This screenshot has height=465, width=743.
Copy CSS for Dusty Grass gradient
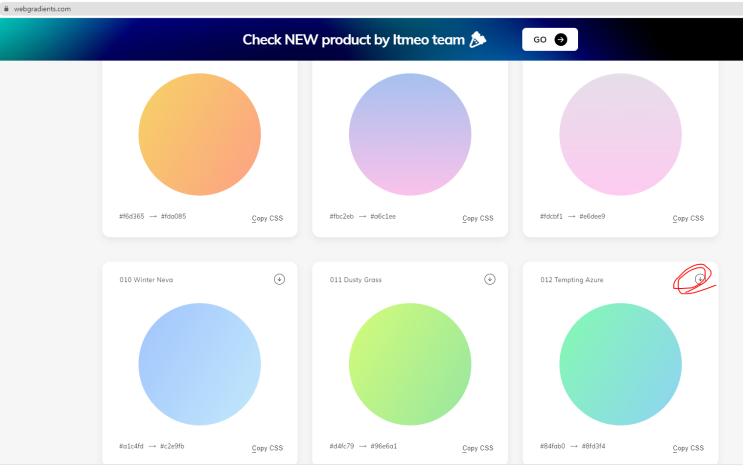pyautogui.click(x=478, y=448)
